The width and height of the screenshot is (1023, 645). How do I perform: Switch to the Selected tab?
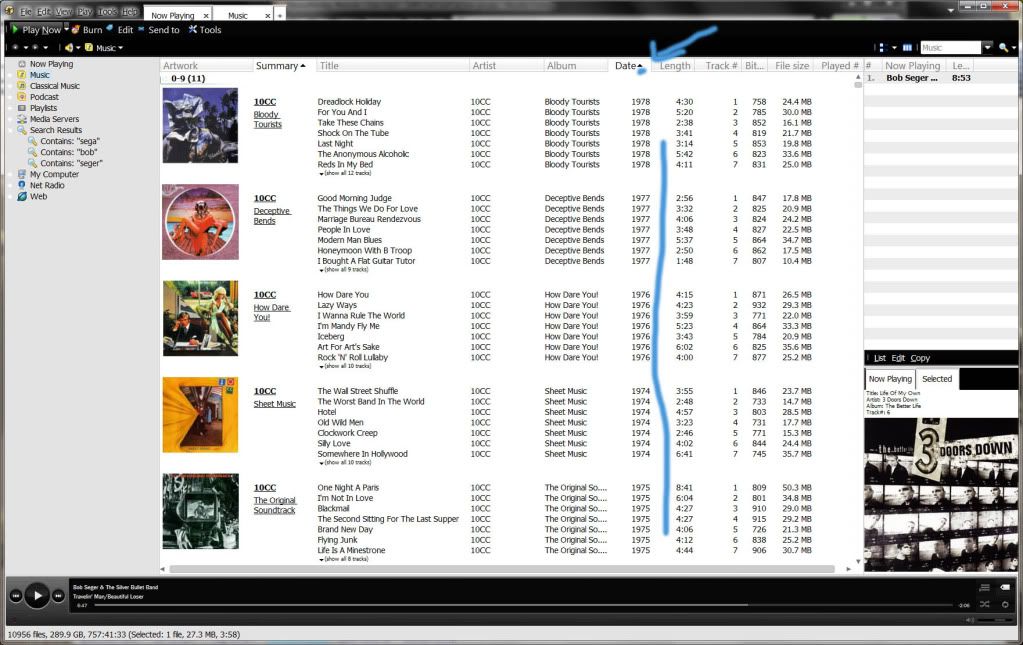click(937, 379)
